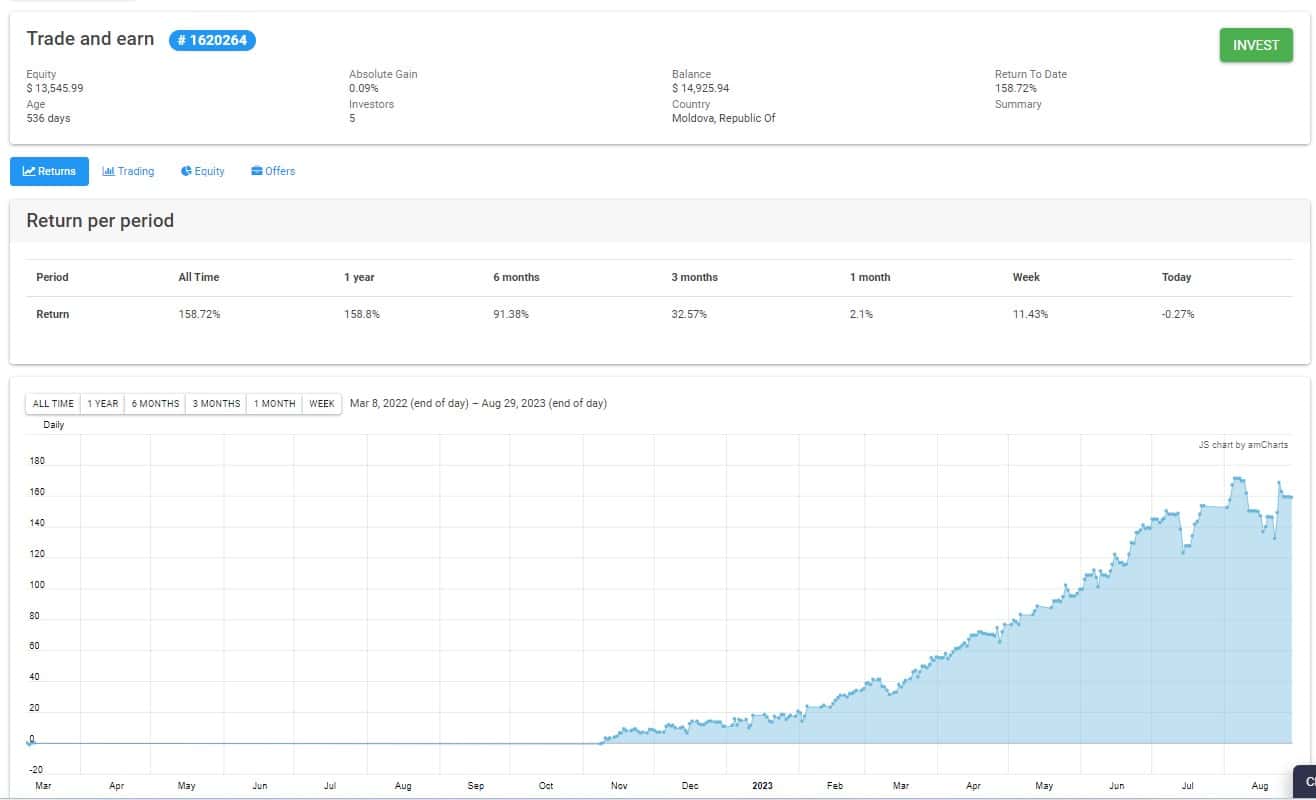Click the bar chart icon beside Trading
Viewport: 1316px width, 800px height.
click(108, 171)
